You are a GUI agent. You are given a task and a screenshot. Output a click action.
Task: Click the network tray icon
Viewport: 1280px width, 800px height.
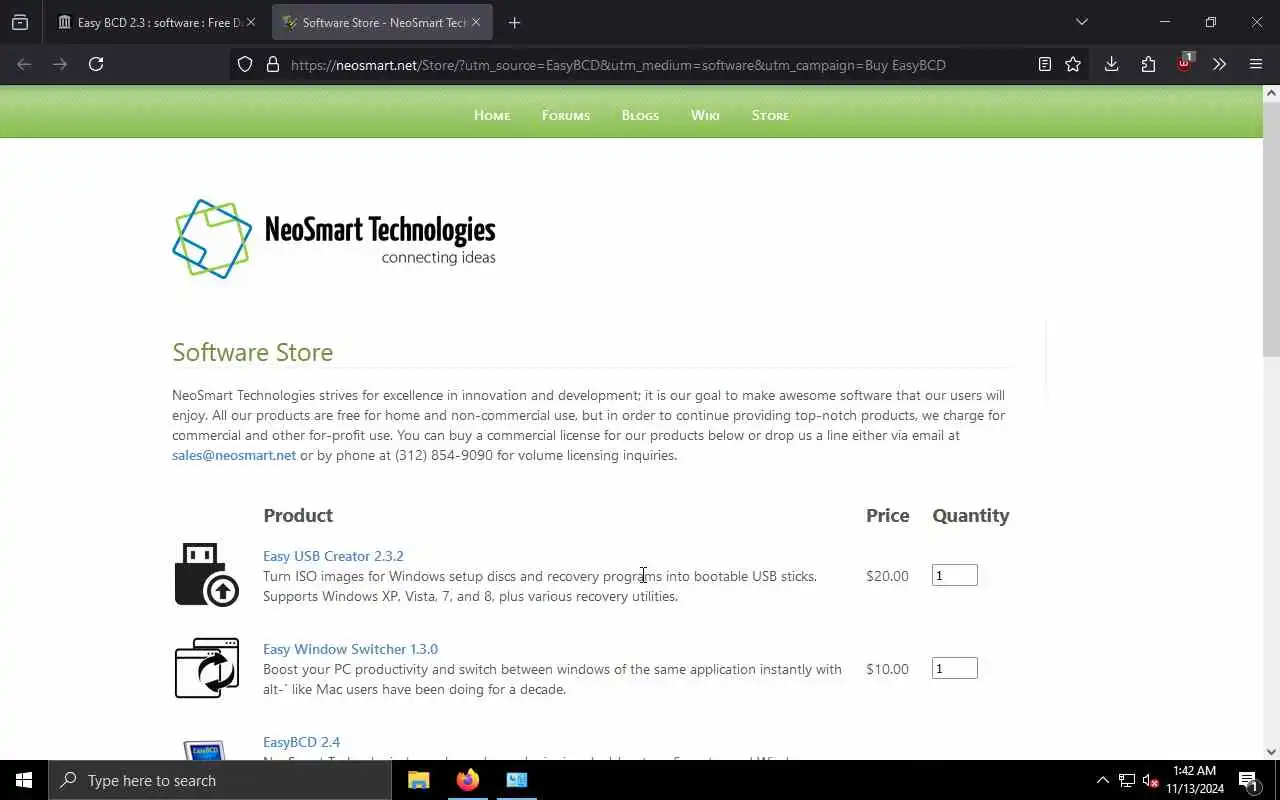click(x=1127, y=780)
